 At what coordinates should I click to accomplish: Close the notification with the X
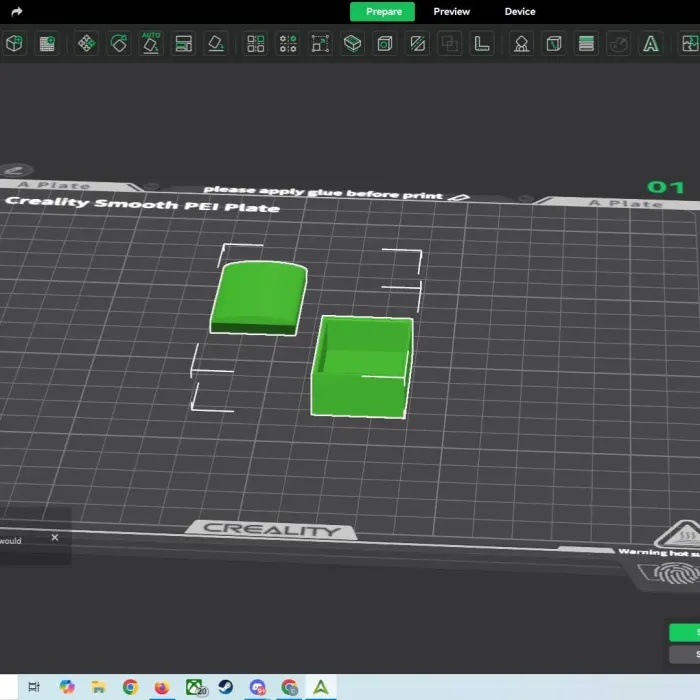[x=55, y=537]
